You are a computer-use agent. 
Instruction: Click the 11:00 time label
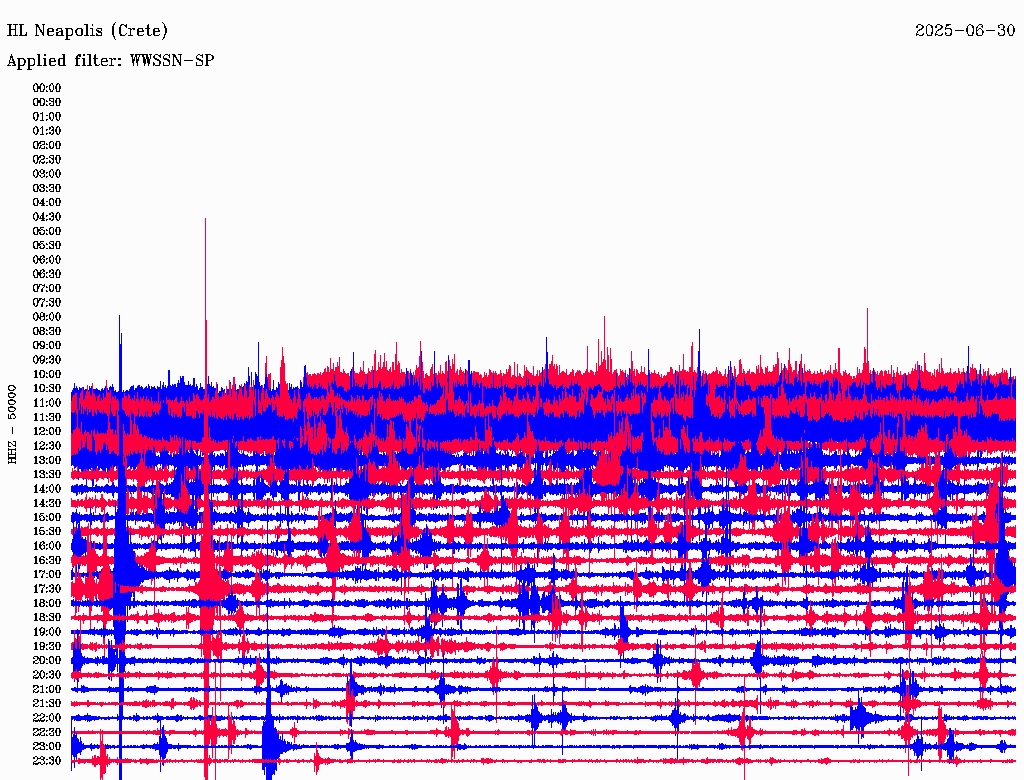(x=47, y=403)
